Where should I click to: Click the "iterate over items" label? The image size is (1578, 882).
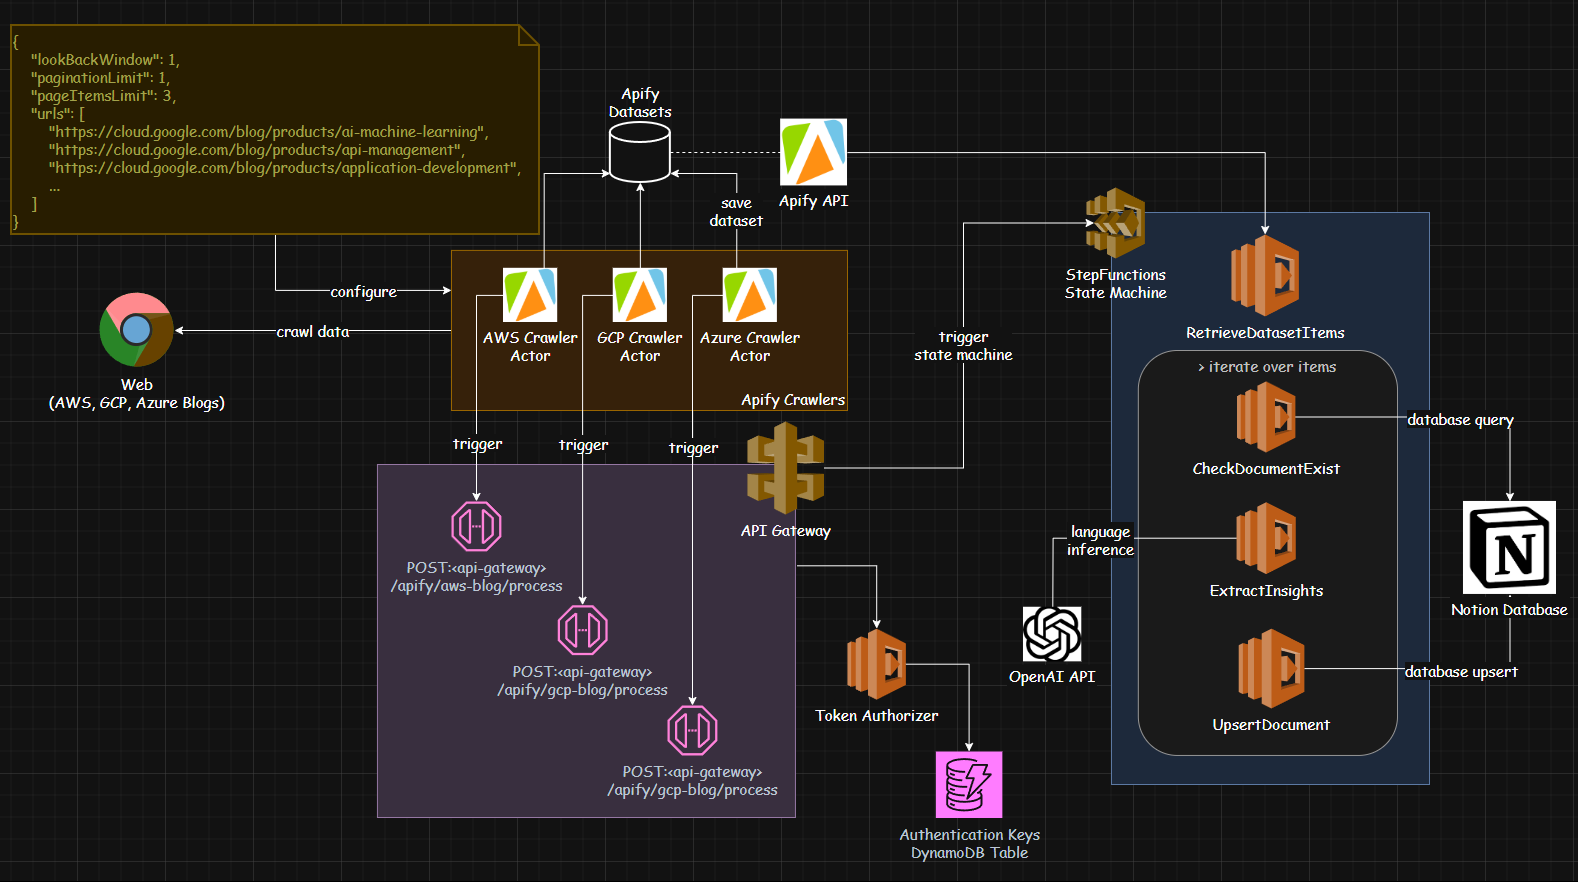pos(1267,367)
